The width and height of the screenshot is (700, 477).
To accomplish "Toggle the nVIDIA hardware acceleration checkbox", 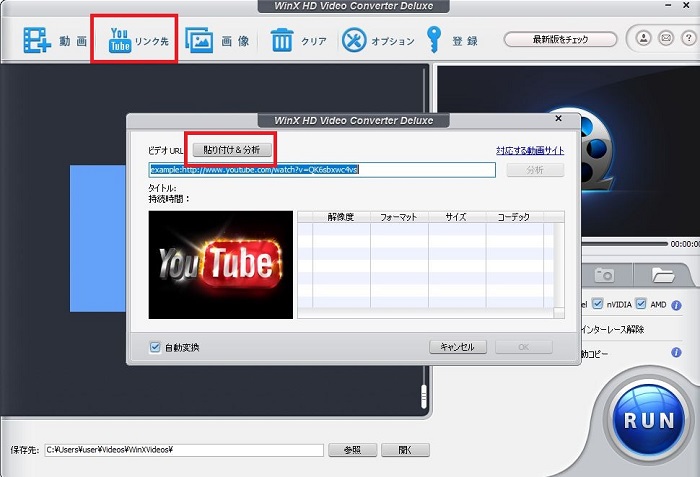I will [x=597, y=304].
